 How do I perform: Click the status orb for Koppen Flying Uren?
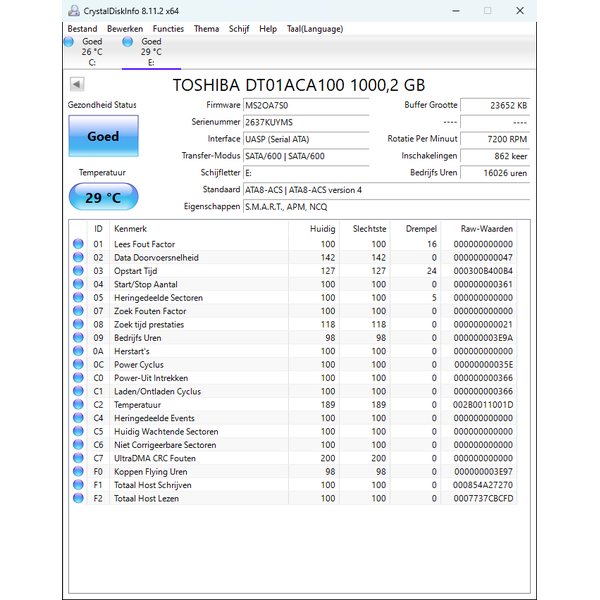click(78, 471)
